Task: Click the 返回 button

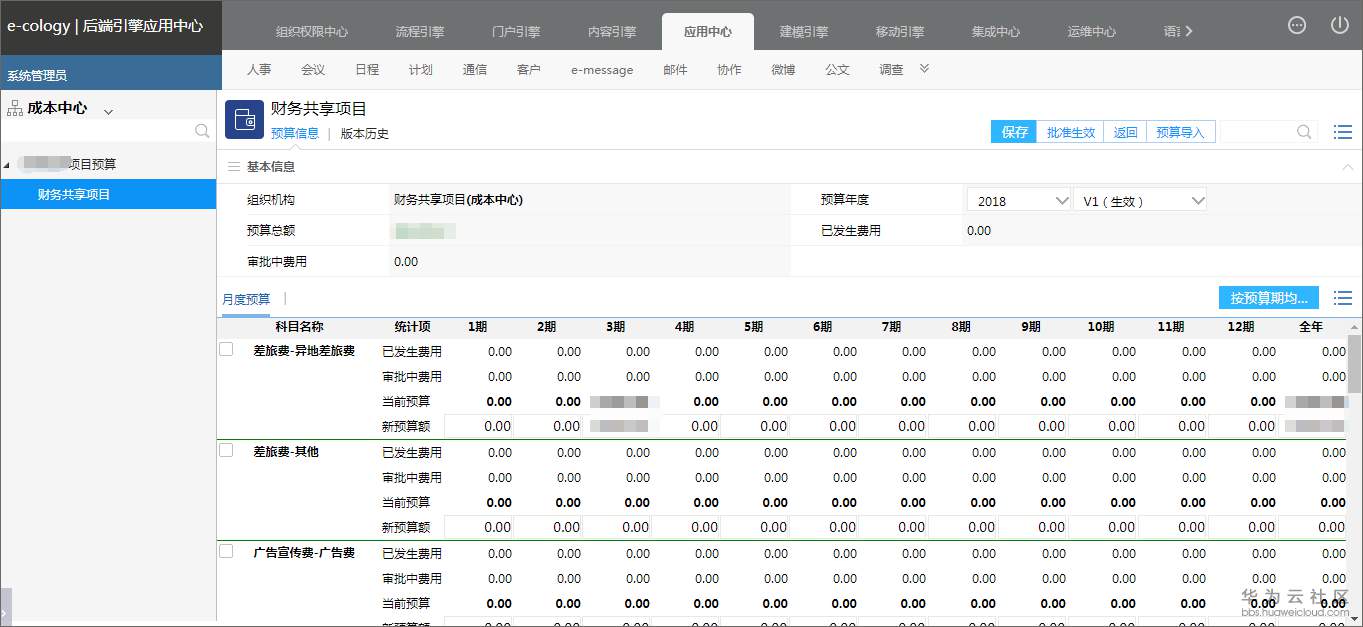Action: [x=1125, y=132]
